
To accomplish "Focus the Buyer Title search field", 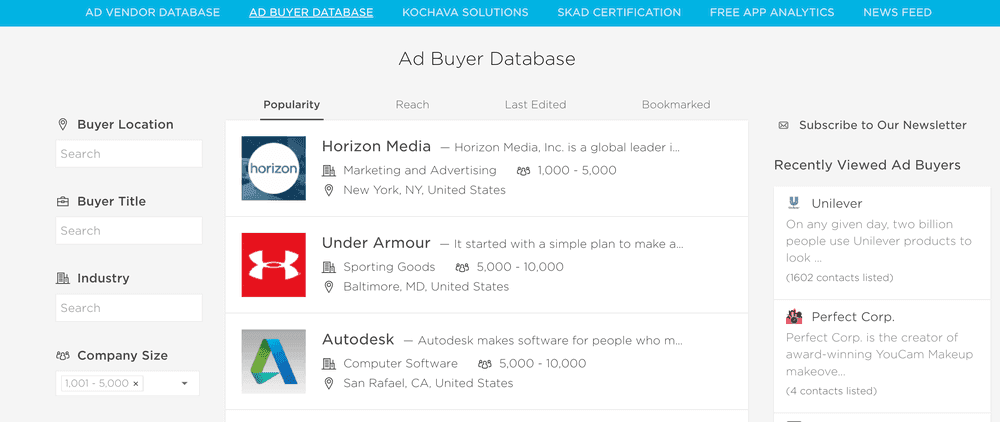I will pyautogui.click(x=129, y=231).
